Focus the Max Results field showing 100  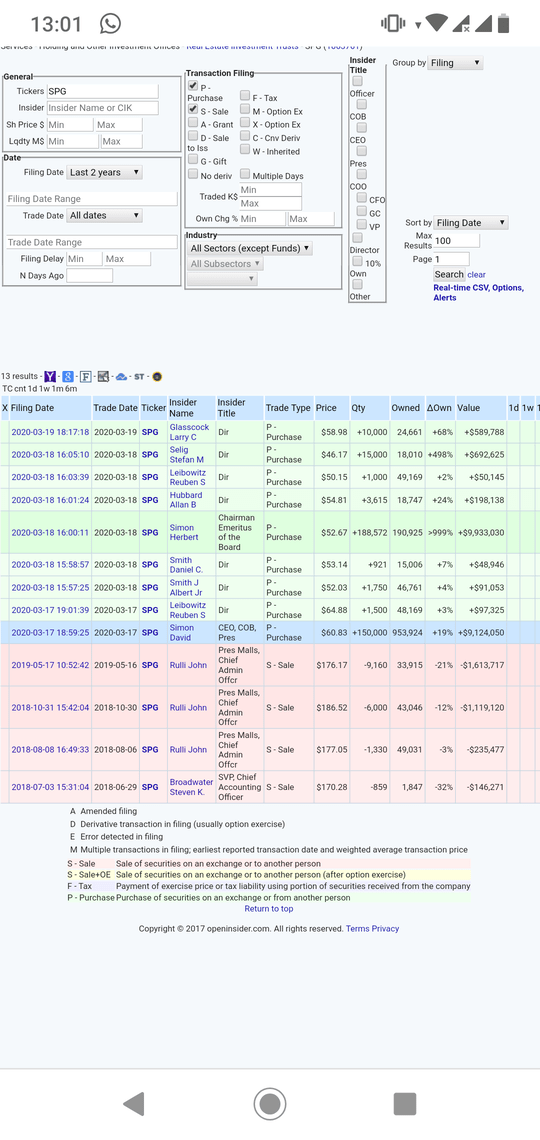[x=457, y=240]
